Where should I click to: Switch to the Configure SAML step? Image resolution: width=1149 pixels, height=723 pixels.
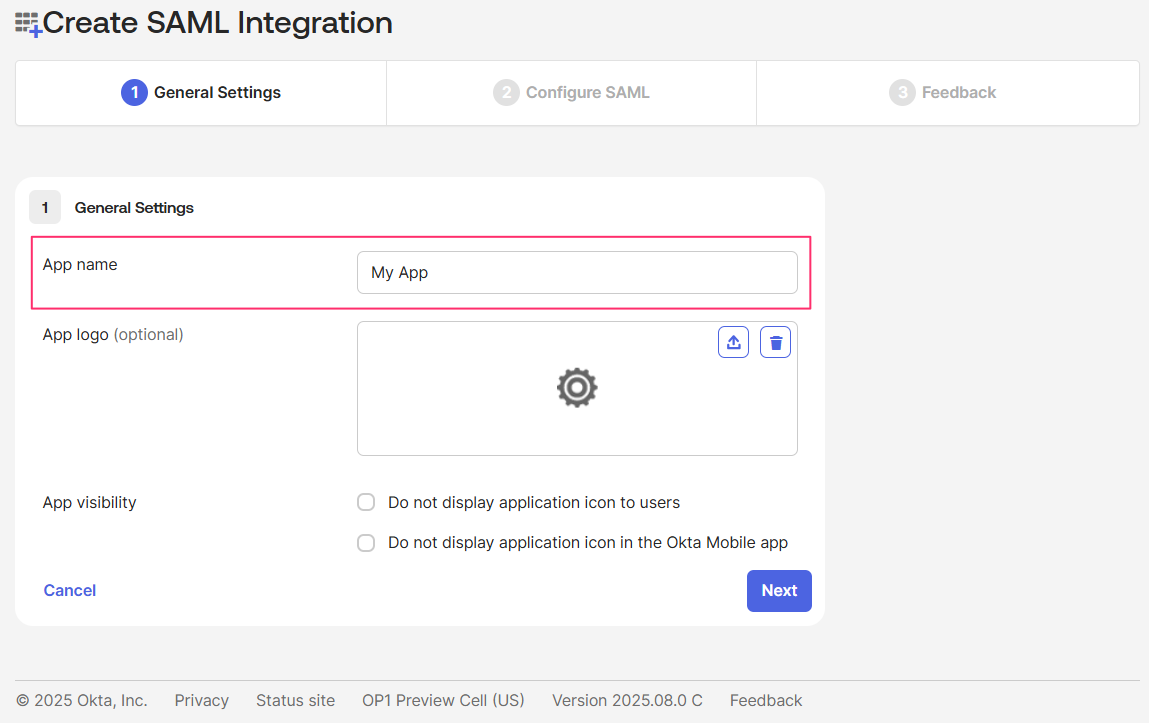(x=571, y=92)
